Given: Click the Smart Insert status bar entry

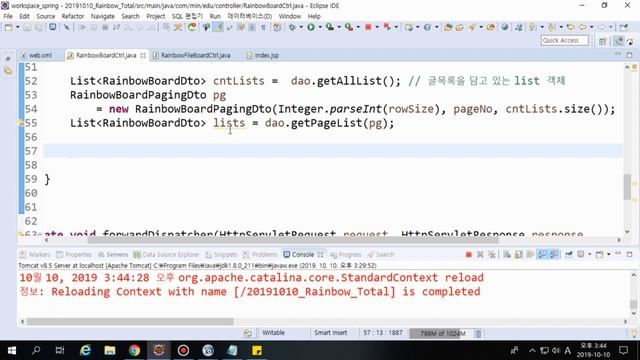Looking at the screenshot, I should tap(331, 333).
